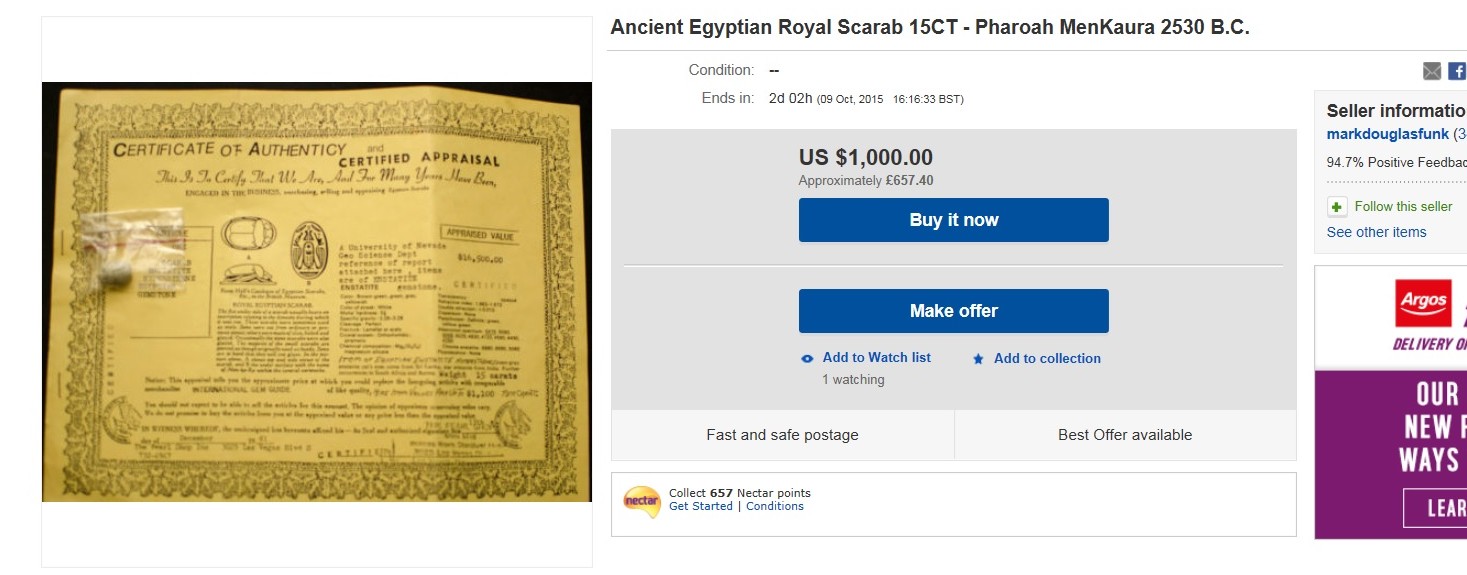Click the Follow this seller text
1467x575 pixels.
point(1403,207)
